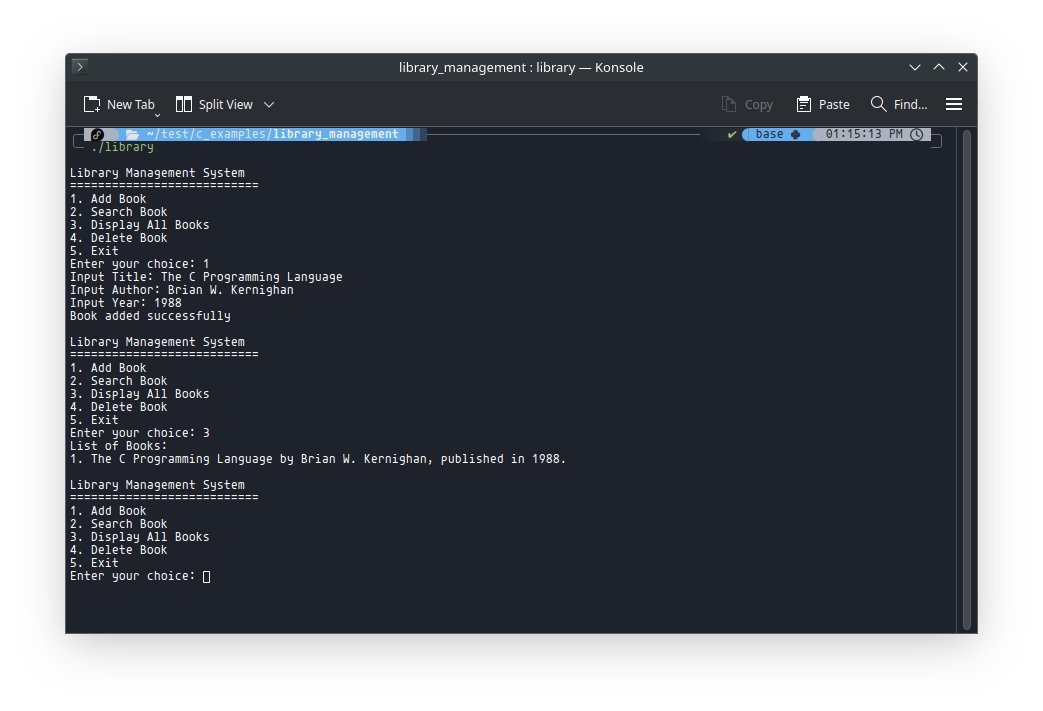The height and width of the screenshot is (711, 1043).
Task: Click the New Tab icon
Action: coord(92,104)
